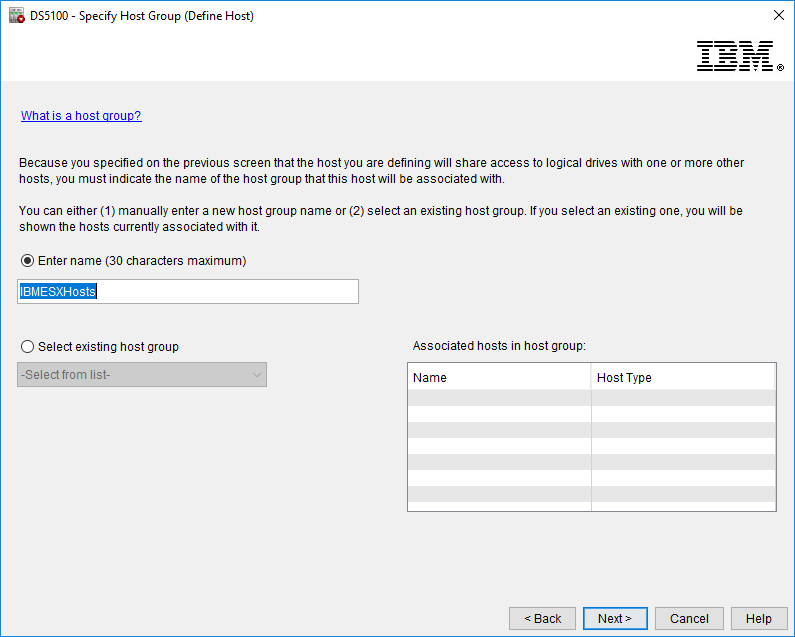Viewport: 795px width, 637px height.
Task: Click the 'Host Type' column header
Action: pos(683,377)
